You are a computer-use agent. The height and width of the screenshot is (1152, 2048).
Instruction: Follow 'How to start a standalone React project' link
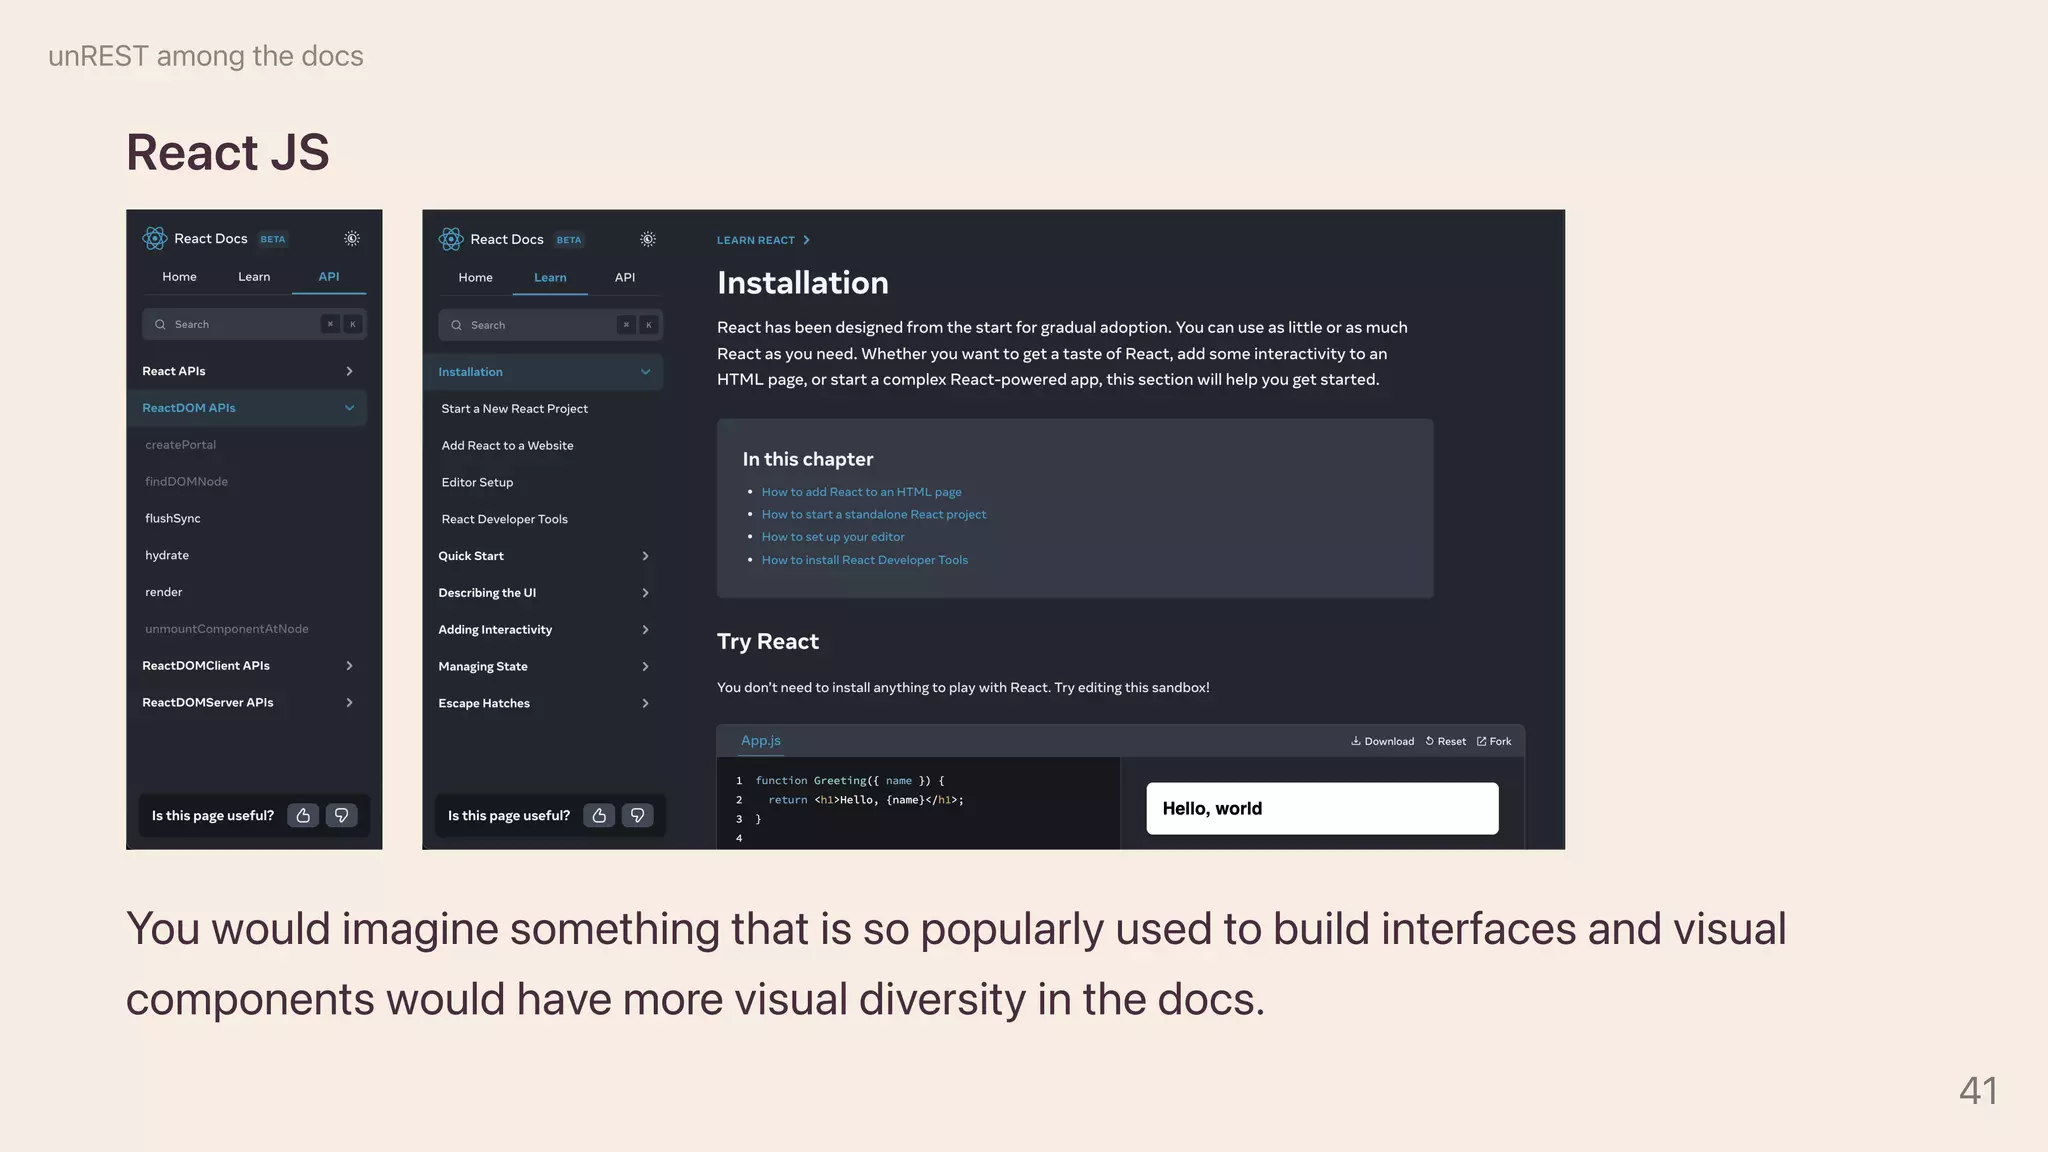[873, 515]
